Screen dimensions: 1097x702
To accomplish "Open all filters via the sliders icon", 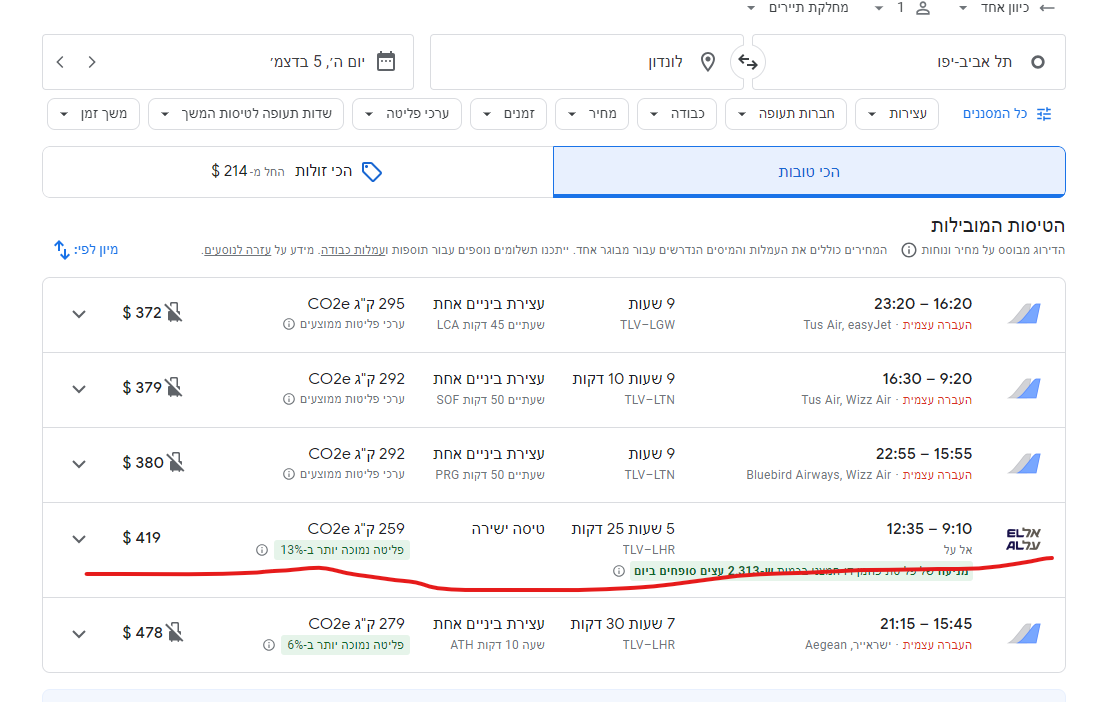I will (1044, 114).
